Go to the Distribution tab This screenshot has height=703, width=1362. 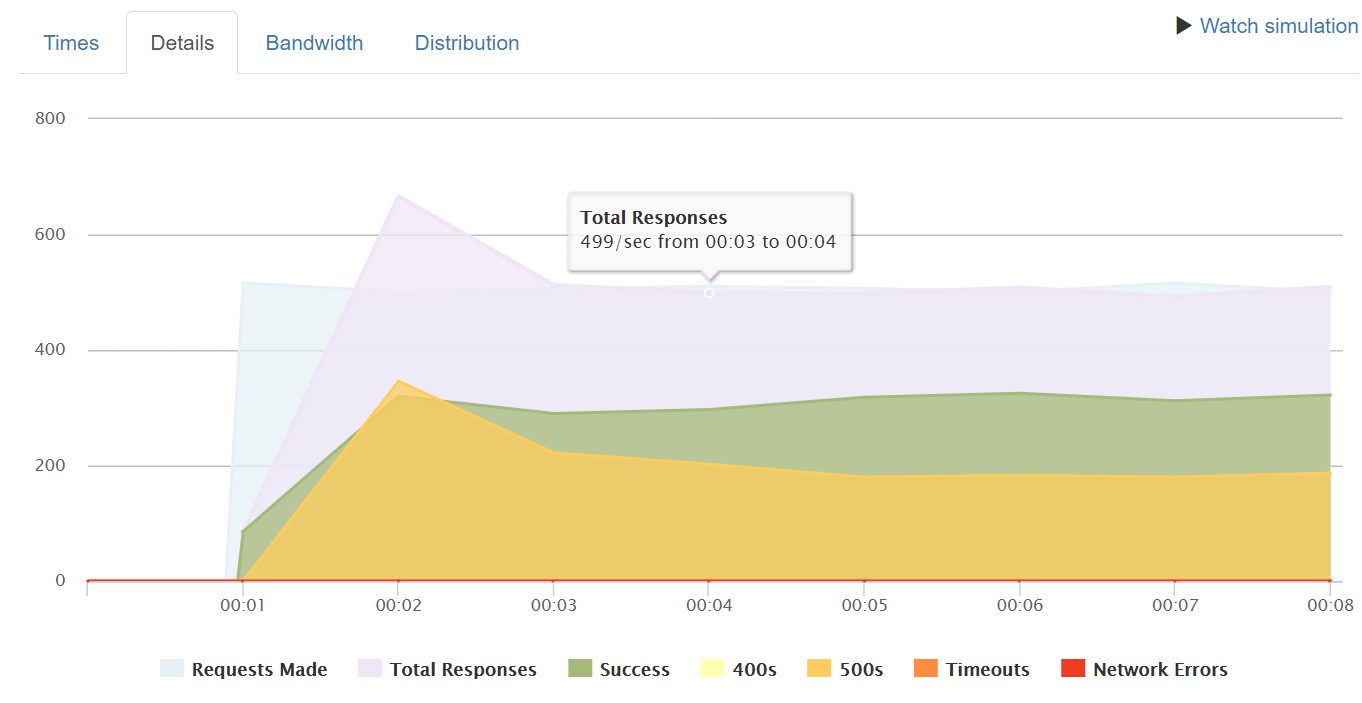(x=467, y=43)
